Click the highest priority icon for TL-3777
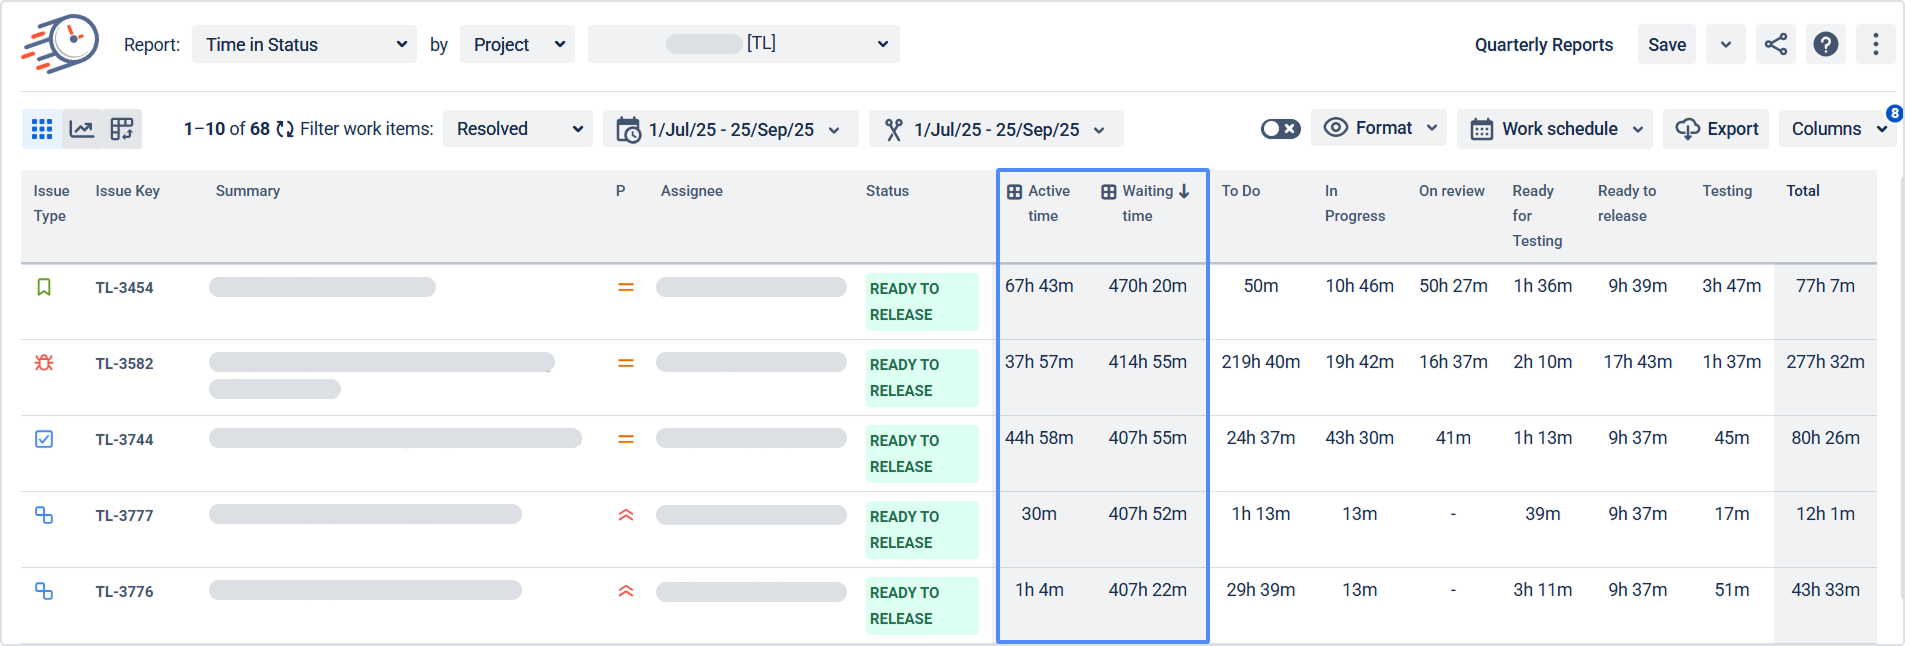 626,515
